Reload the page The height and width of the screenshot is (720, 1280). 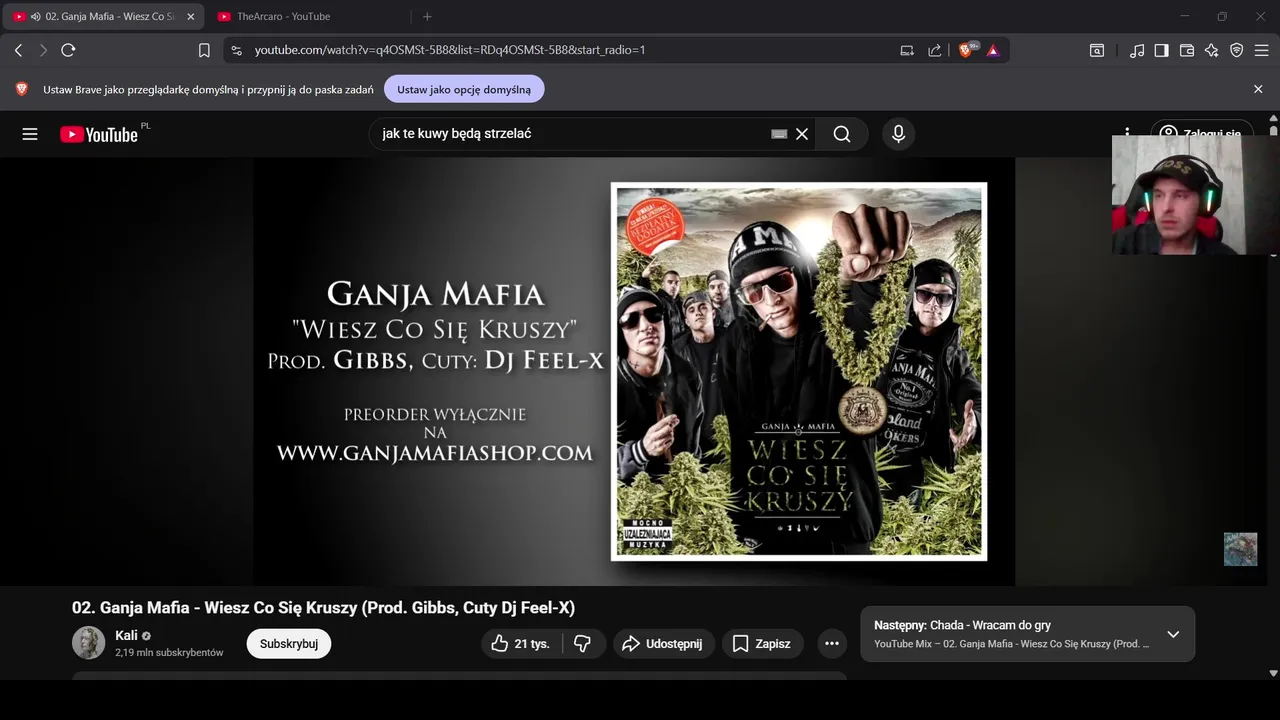pyautogui.click(x=68, y=50)
